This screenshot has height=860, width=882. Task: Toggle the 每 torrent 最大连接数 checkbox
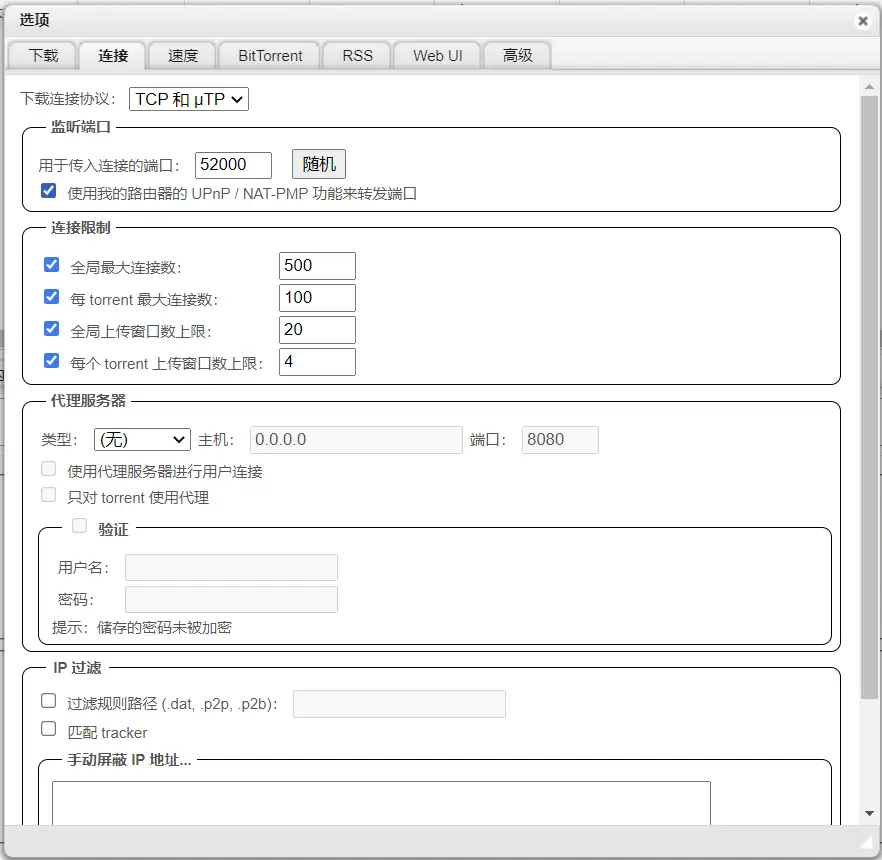(x=52, y=296)
